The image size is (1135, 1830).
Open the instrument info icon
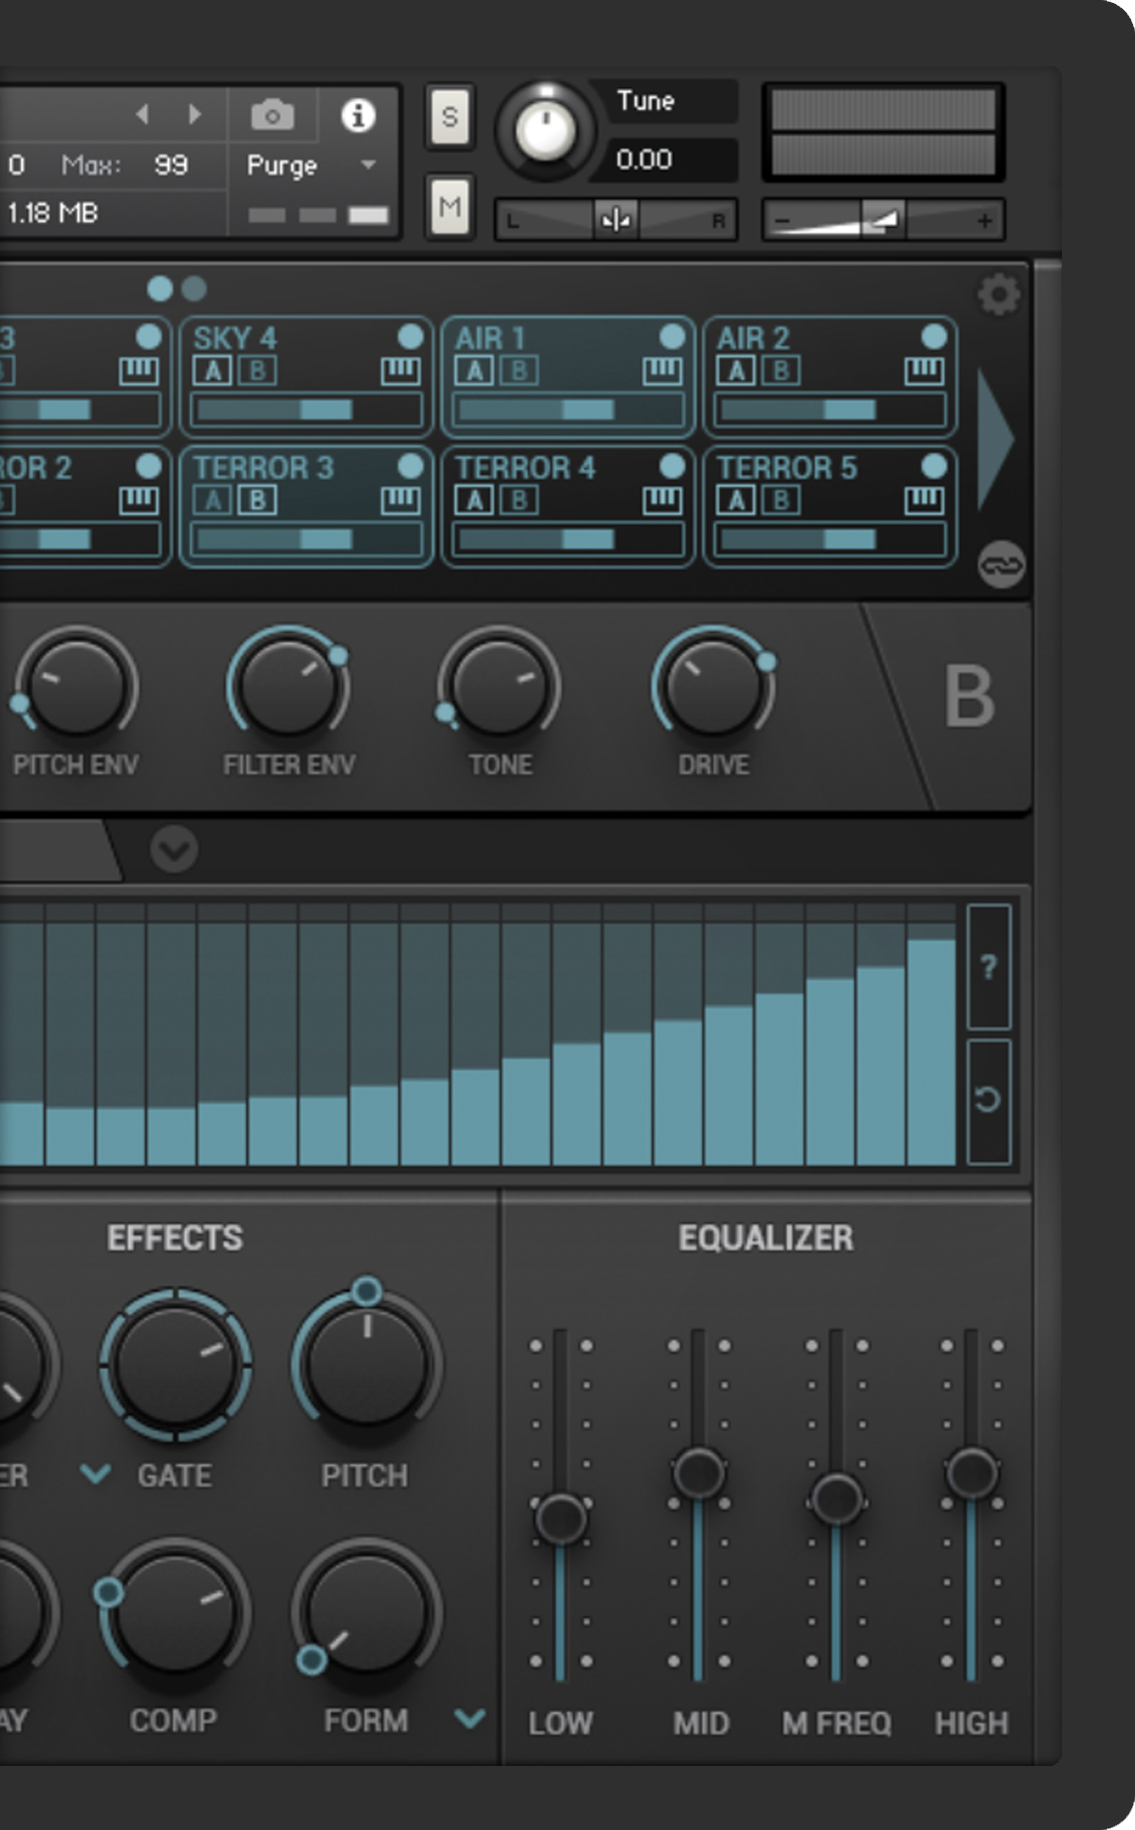(358, 116)
